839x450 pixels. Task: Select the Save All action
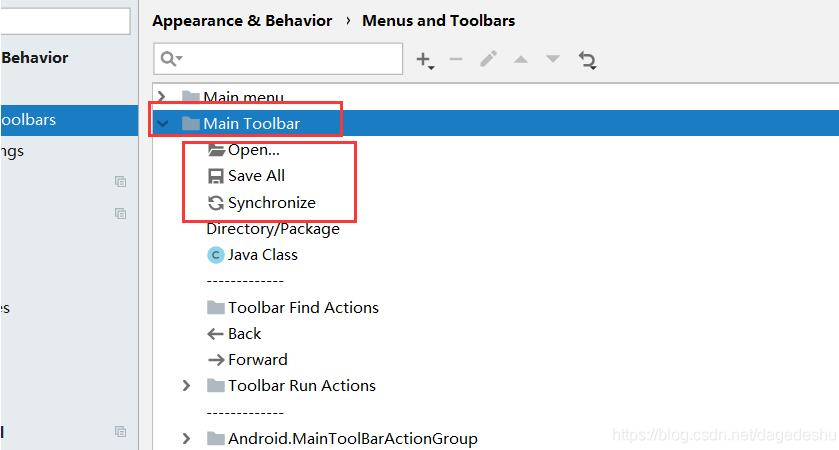[256, 176]
